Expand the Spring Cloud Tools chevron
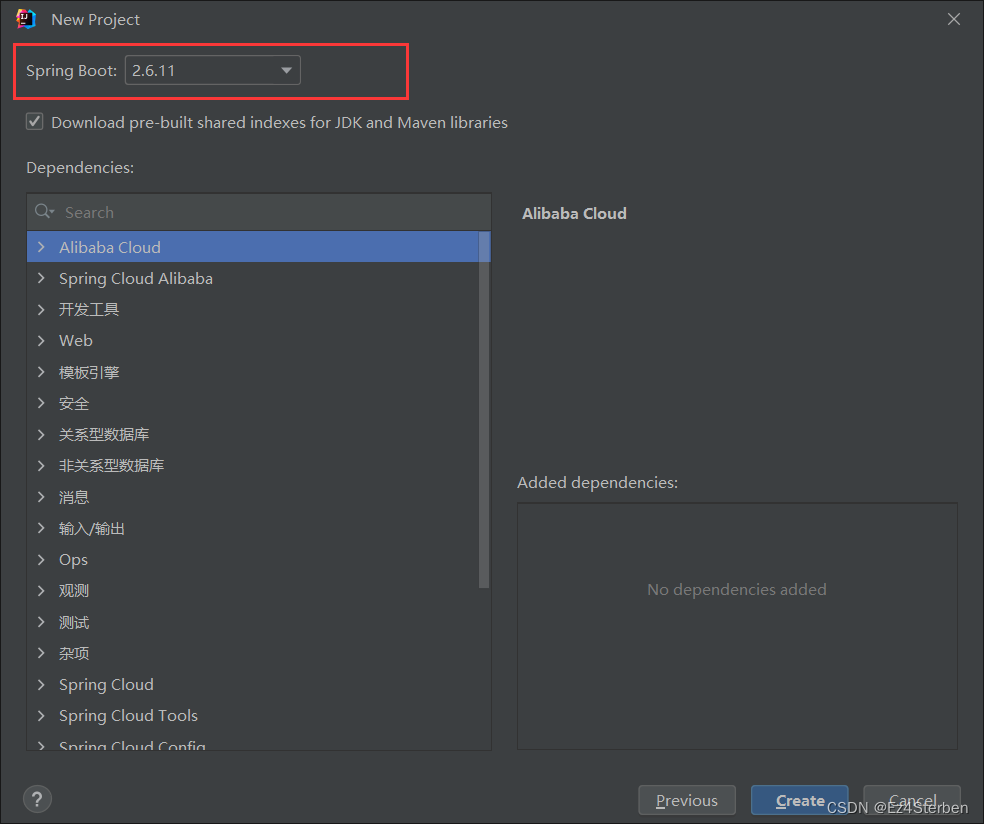Image resolution: width=984 pixels, height=824 pixels. pyautogui.click(x=41, y=715)
